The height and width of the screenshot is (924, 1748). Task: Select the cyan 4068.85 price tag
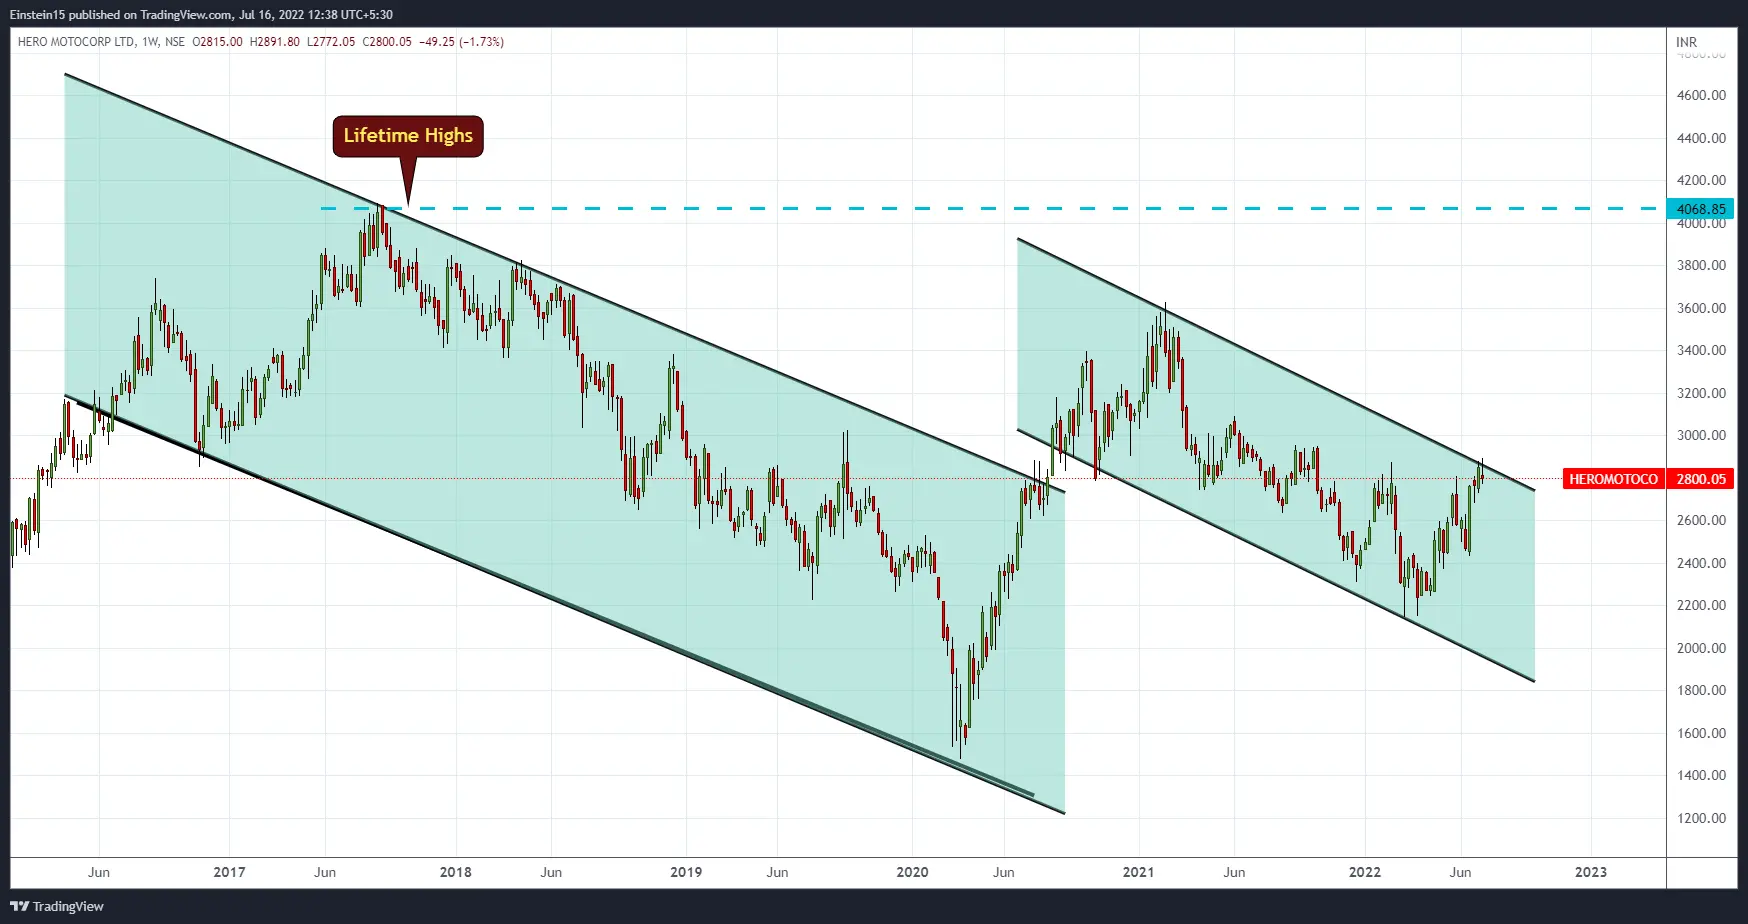(x=1700, y=209)
